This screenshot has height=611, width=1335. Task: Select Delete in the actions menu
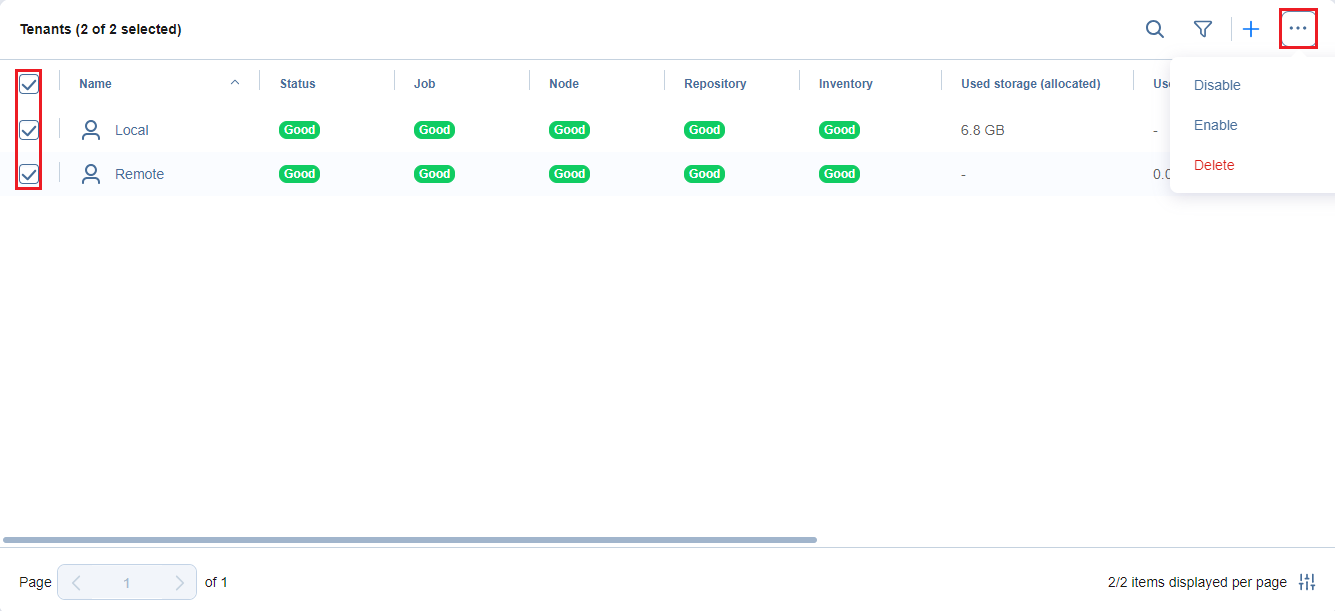click(x=1214, y=165)
